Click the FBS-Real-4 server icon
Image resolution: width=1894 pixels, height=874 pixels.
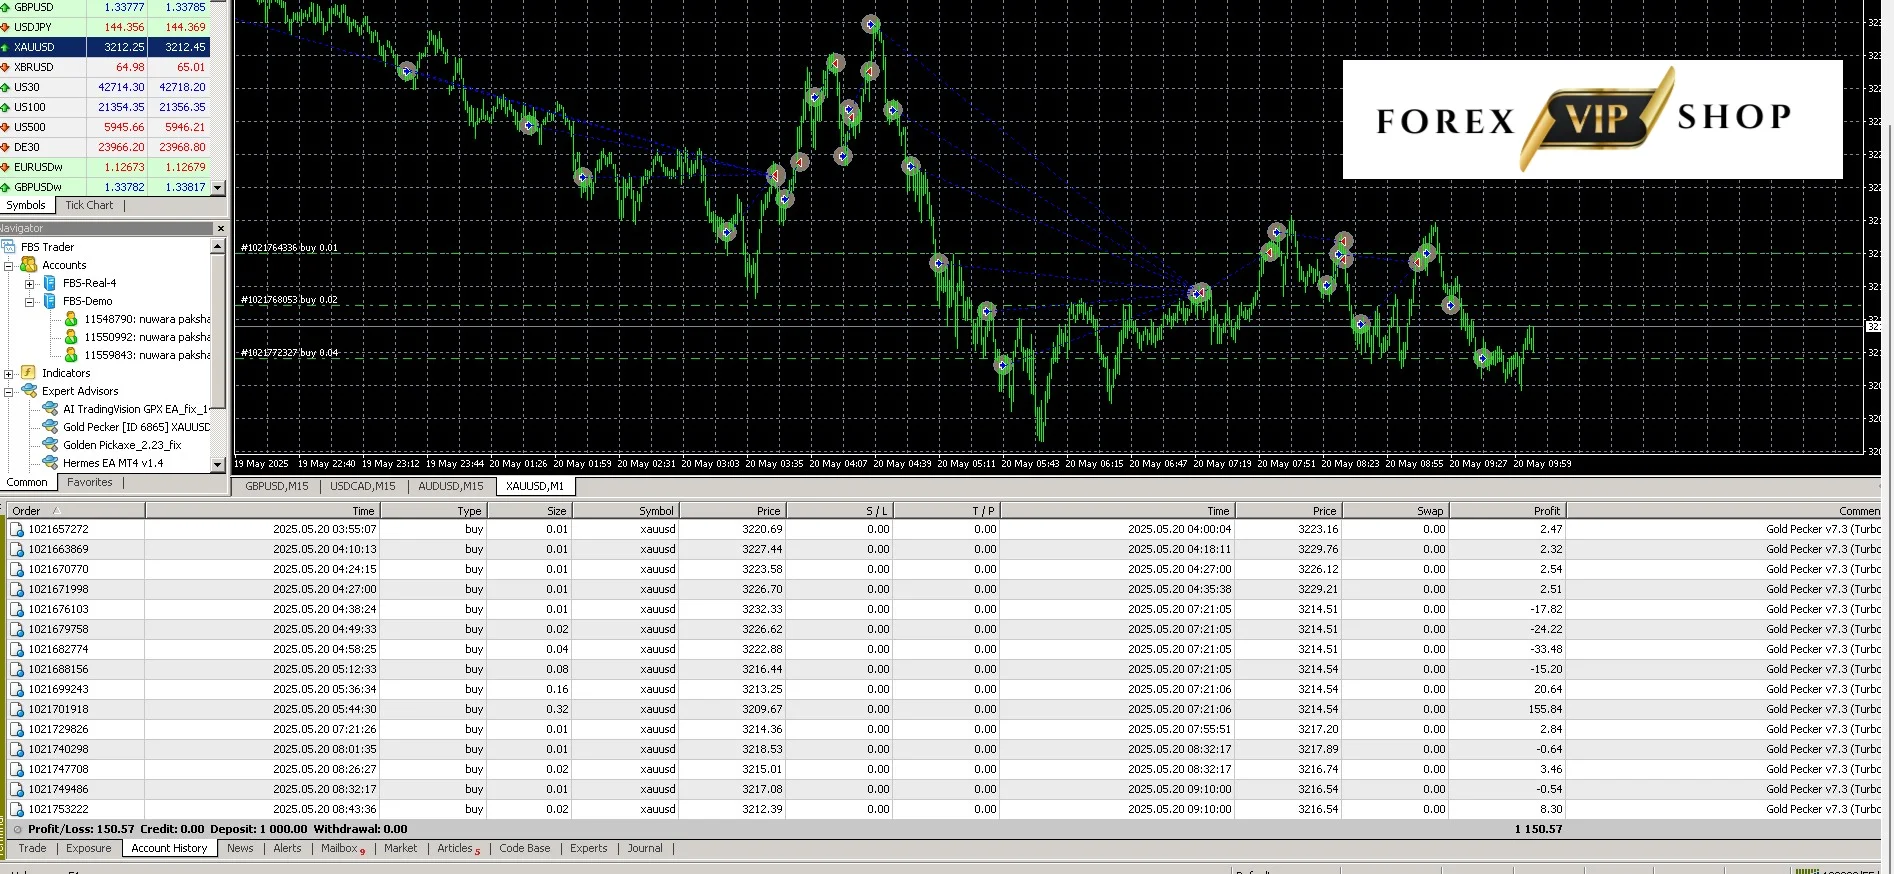pos(50,283)
